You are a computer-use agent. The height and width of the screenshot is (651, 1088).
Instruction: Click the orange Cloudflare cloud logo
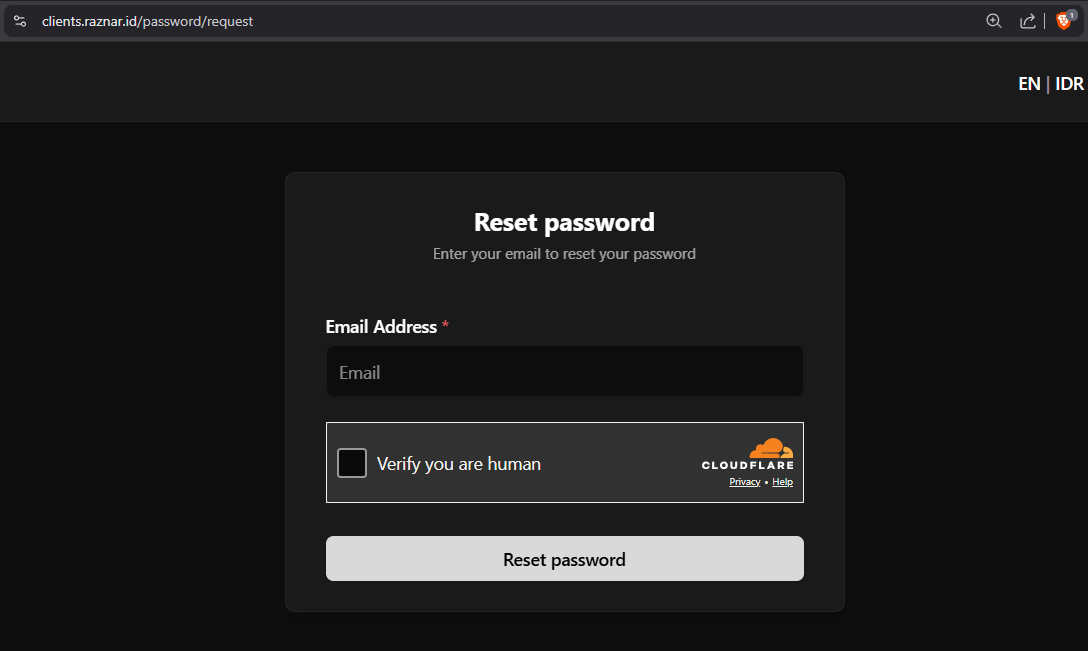pos(771,448)
